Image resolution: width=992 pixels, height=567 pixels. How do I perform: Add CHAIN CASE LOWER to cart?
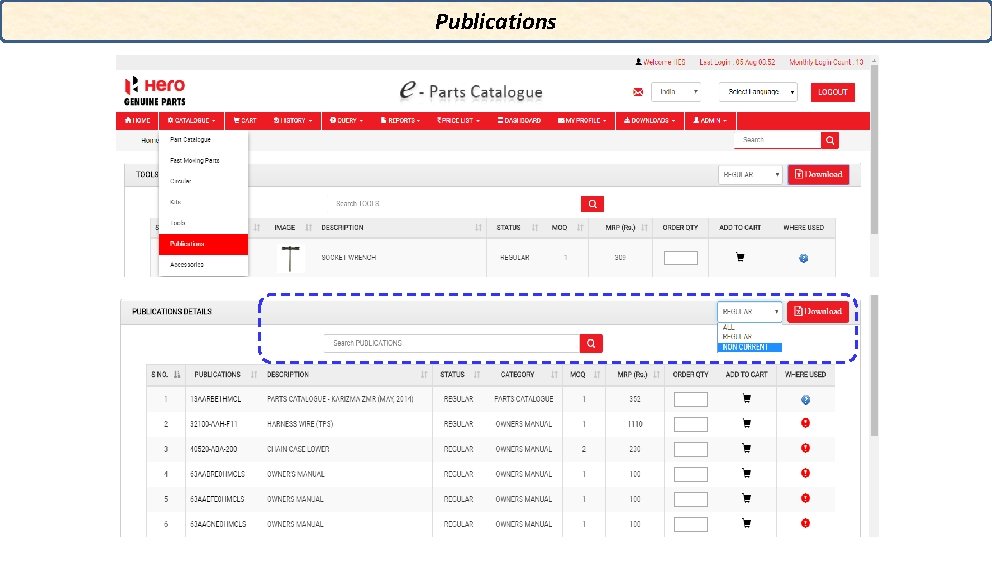[x=747, y=449]
